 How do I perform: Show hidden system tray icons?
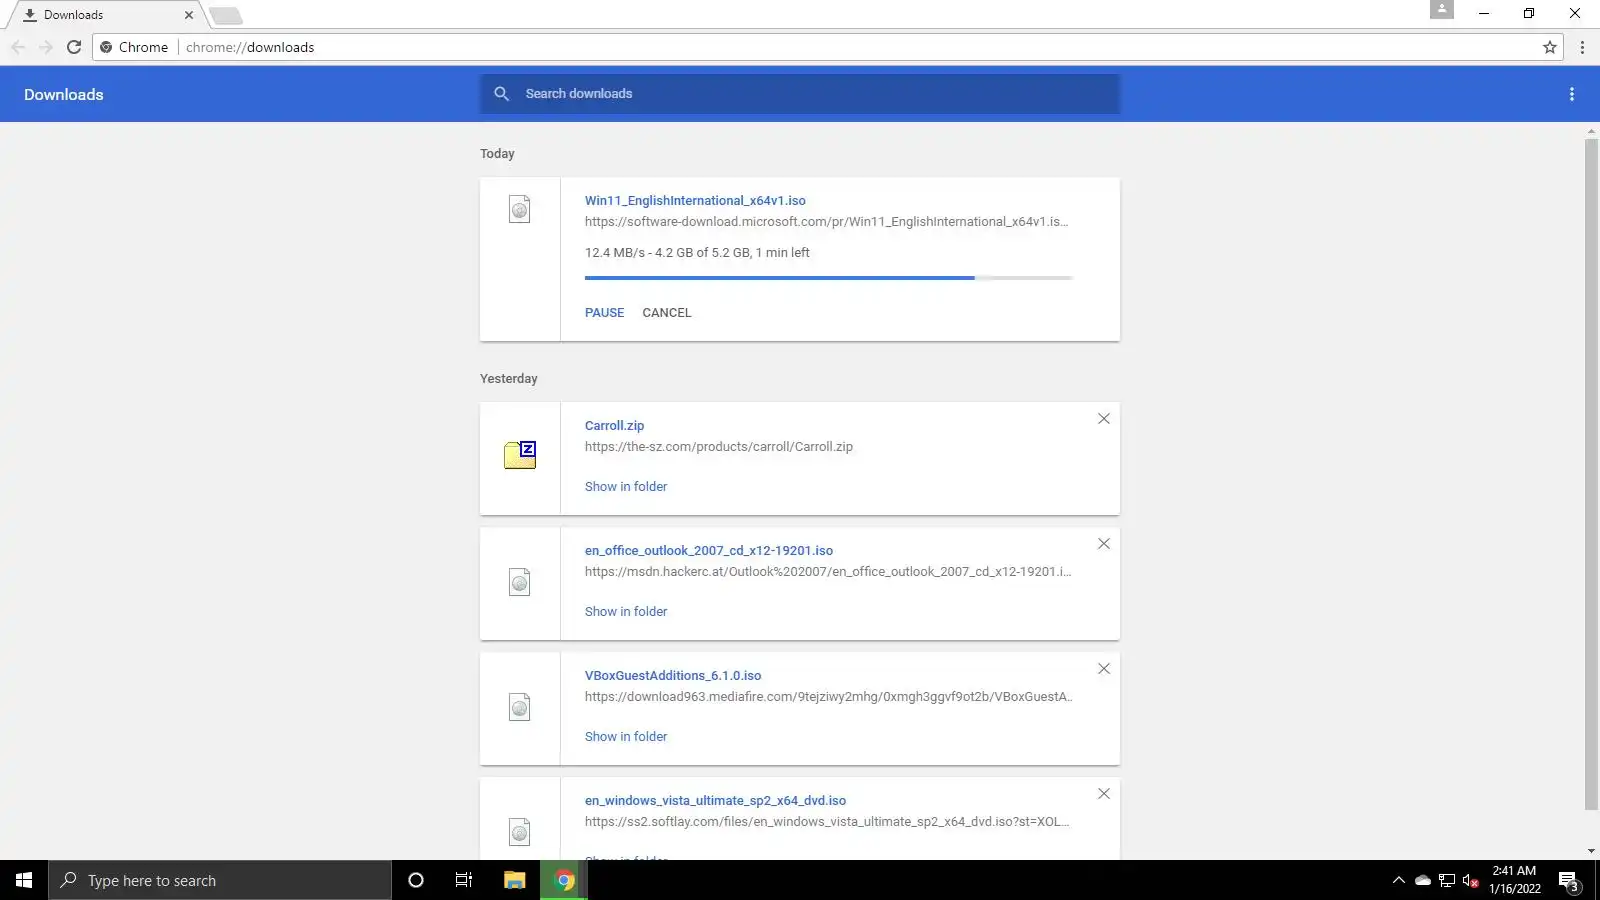1399,880
